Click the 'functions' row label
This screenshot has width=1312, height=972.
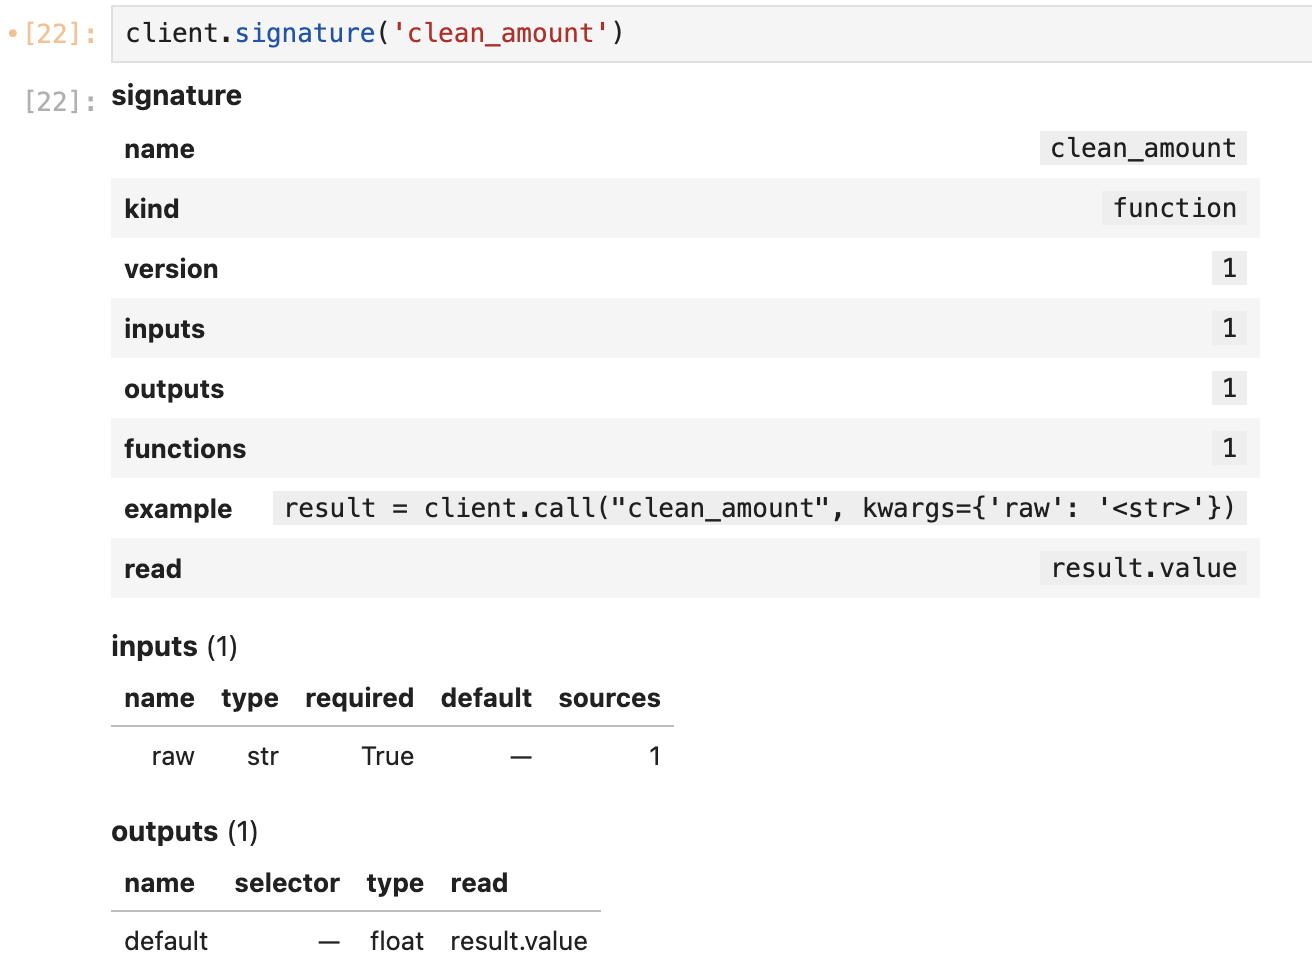[x=185, y=449]
